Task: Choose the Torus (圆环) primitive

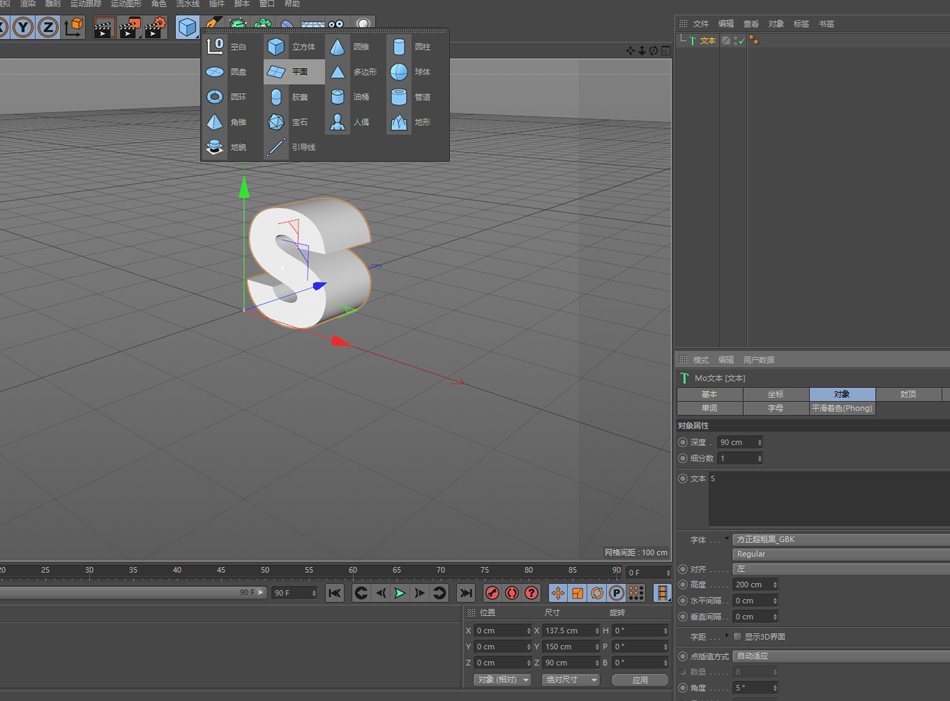Action: (227, 97)
